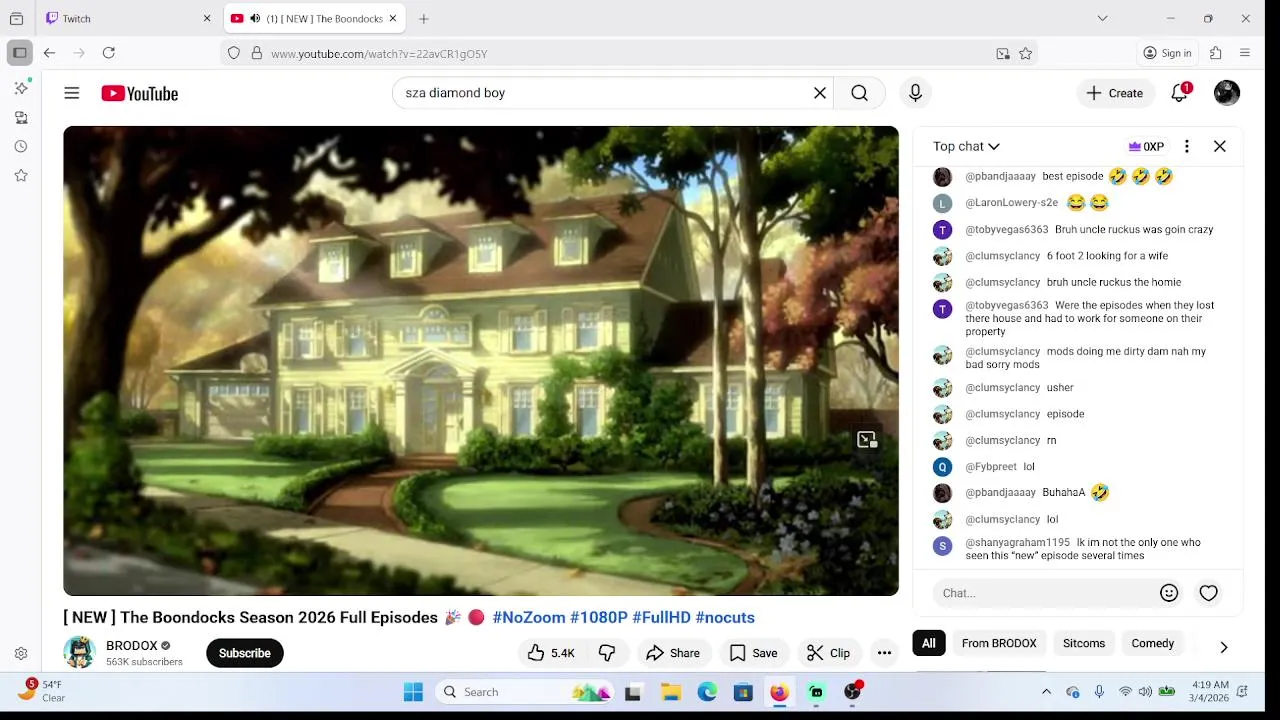The image size is (1280, 720).
Task: Mute The Boondocks tab audio
Action: pyautogui.click(x=255, y=18)
